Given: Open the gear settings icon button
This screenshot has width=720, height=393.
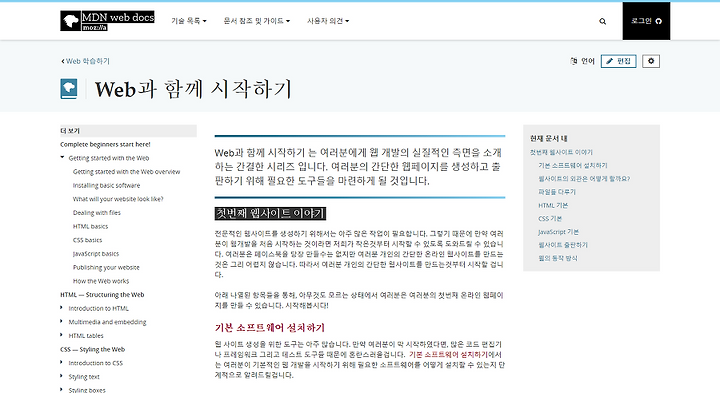Looking at the screenshot, I should [651, 61].
